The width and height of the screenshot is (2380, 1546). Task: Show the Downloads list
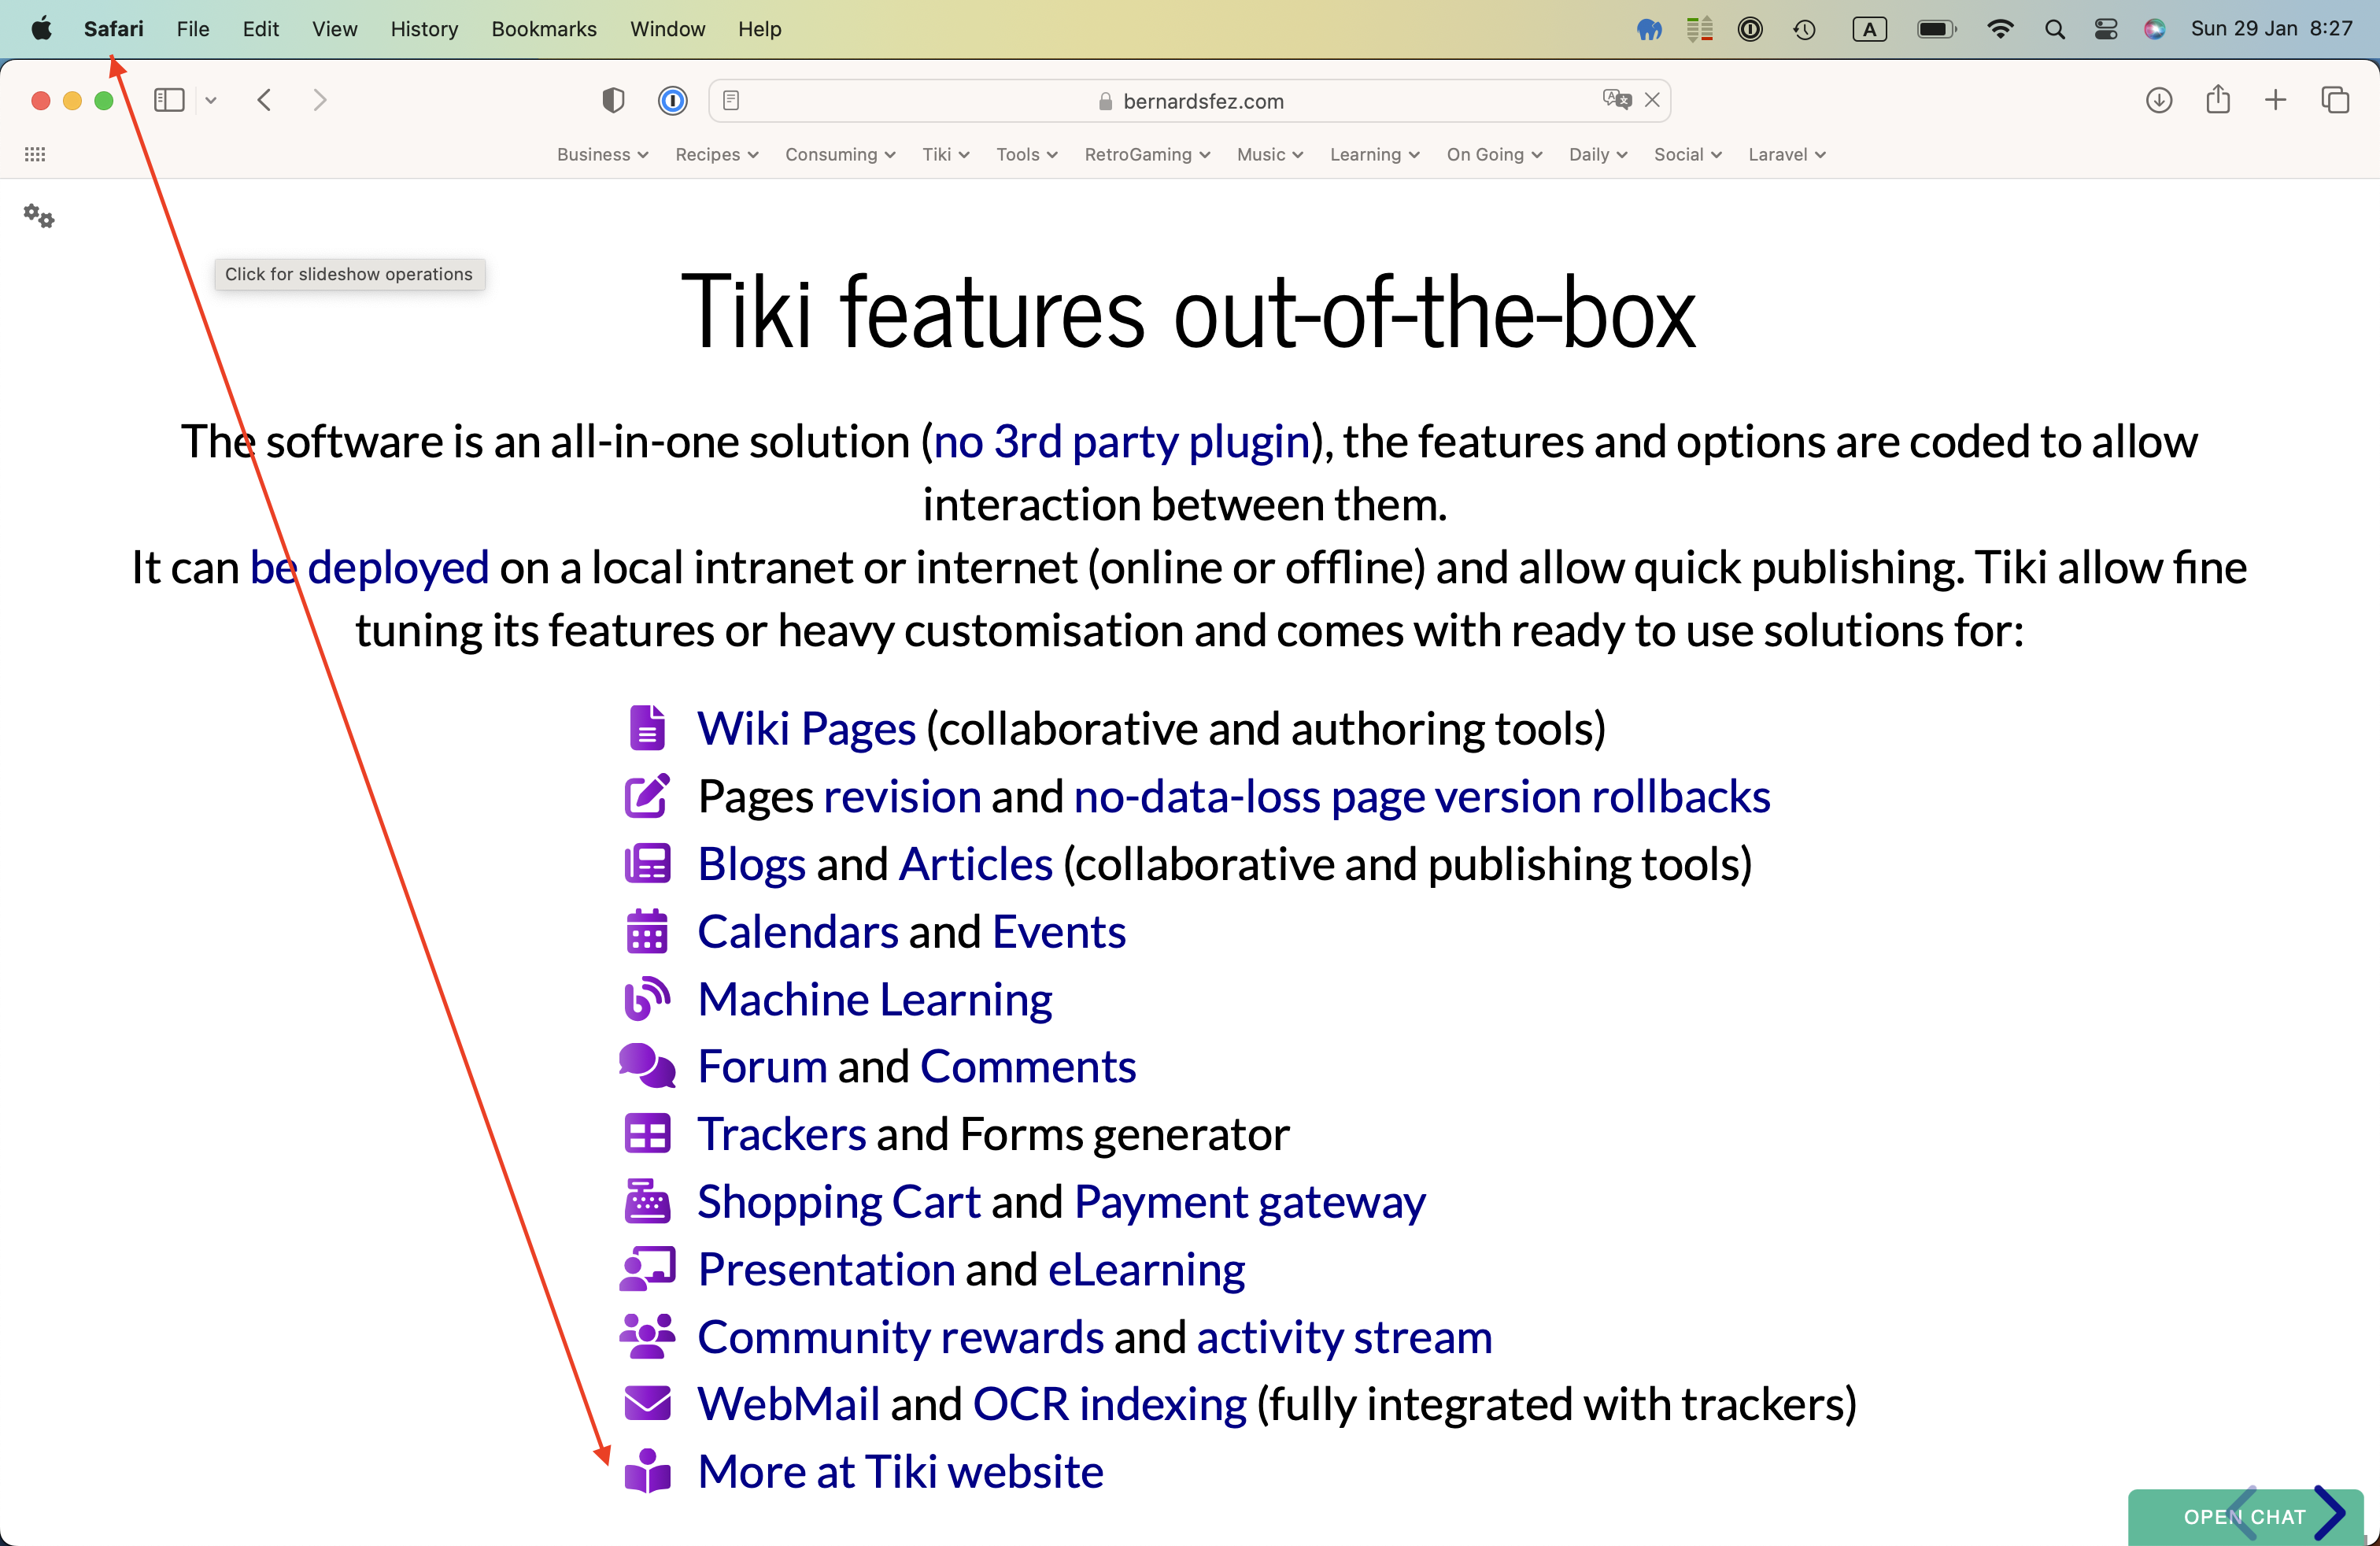click(x=2159, y=100)
